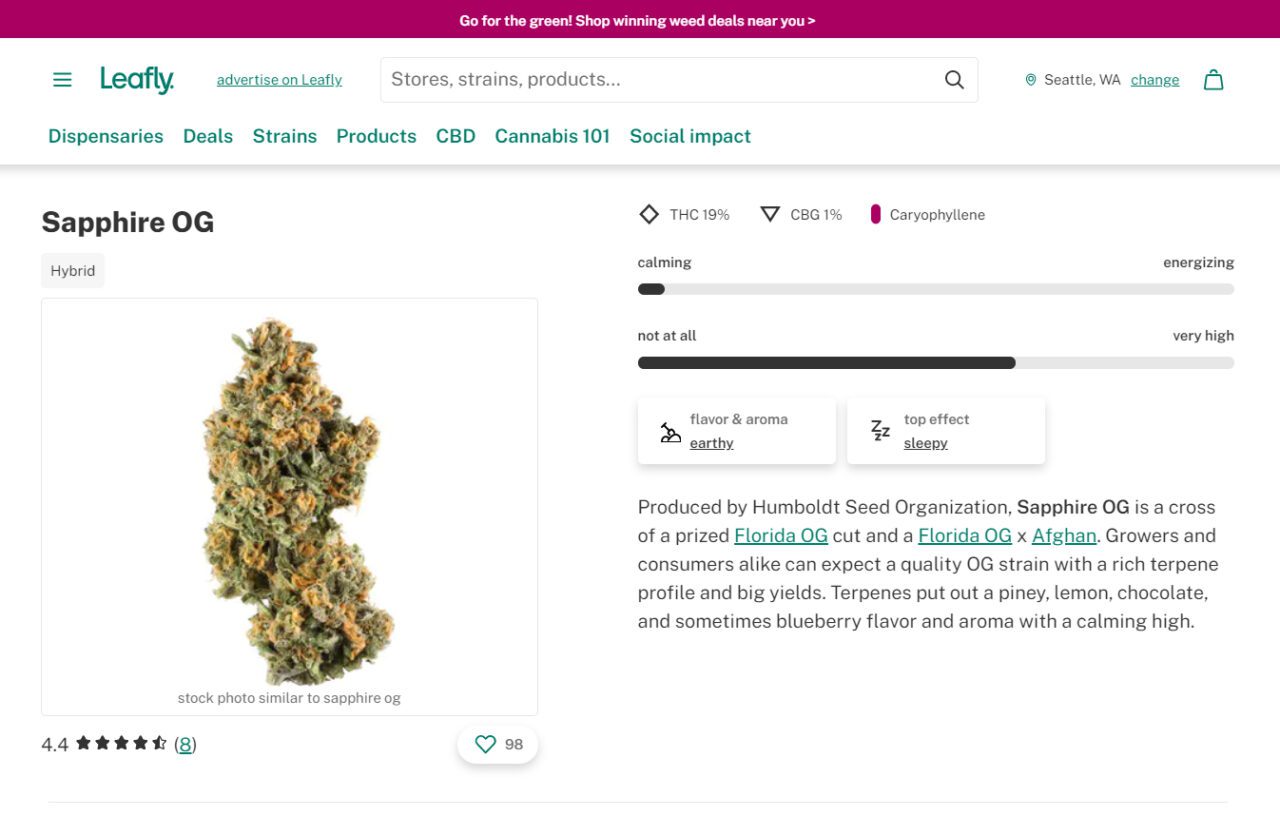Switch to the Strains section
Image resolution: width=1280 pixels, height=816 pixels.
[284, 136]
